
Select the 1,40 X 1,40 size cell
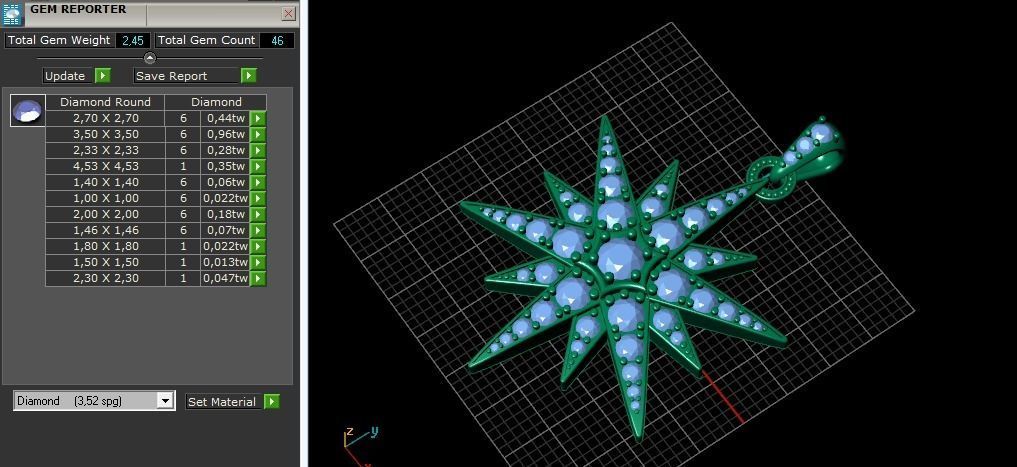pyautogui.click(x=105, y=182)
